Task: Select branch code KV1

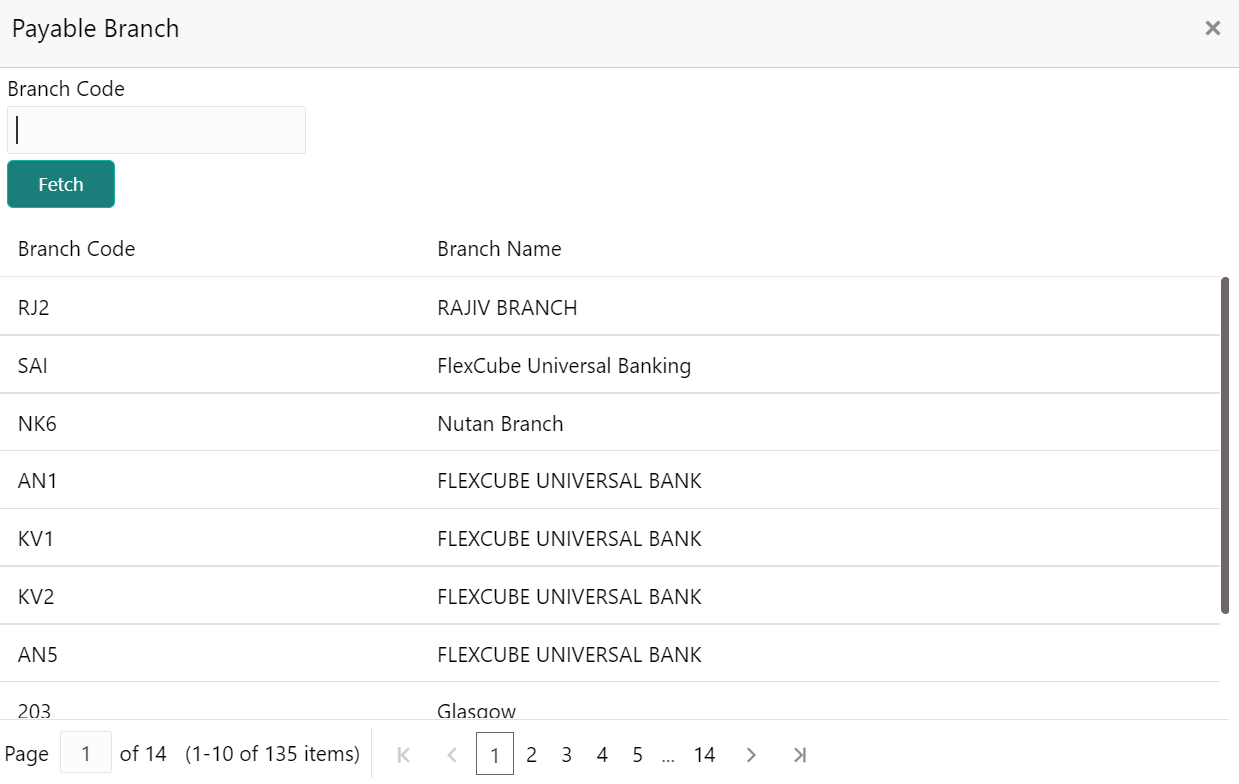Action: point(36,539)
